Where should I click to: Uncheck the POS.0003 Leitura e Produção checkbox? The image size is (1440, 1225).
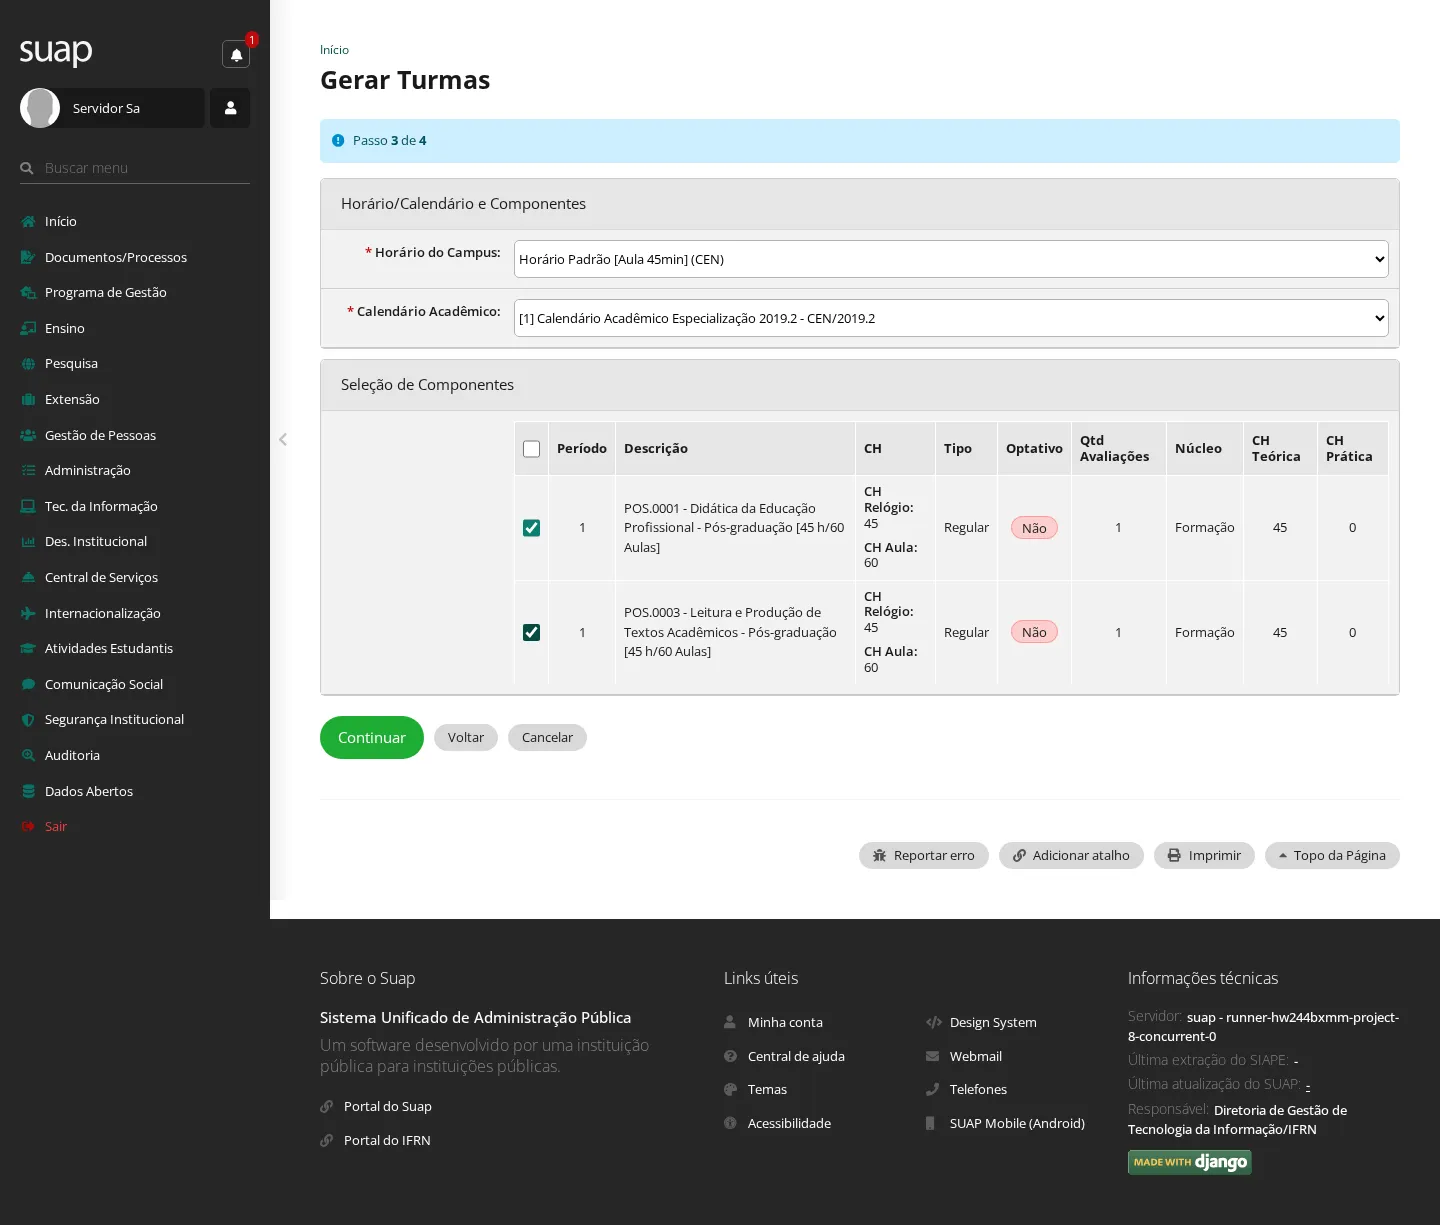click(532, 633)
